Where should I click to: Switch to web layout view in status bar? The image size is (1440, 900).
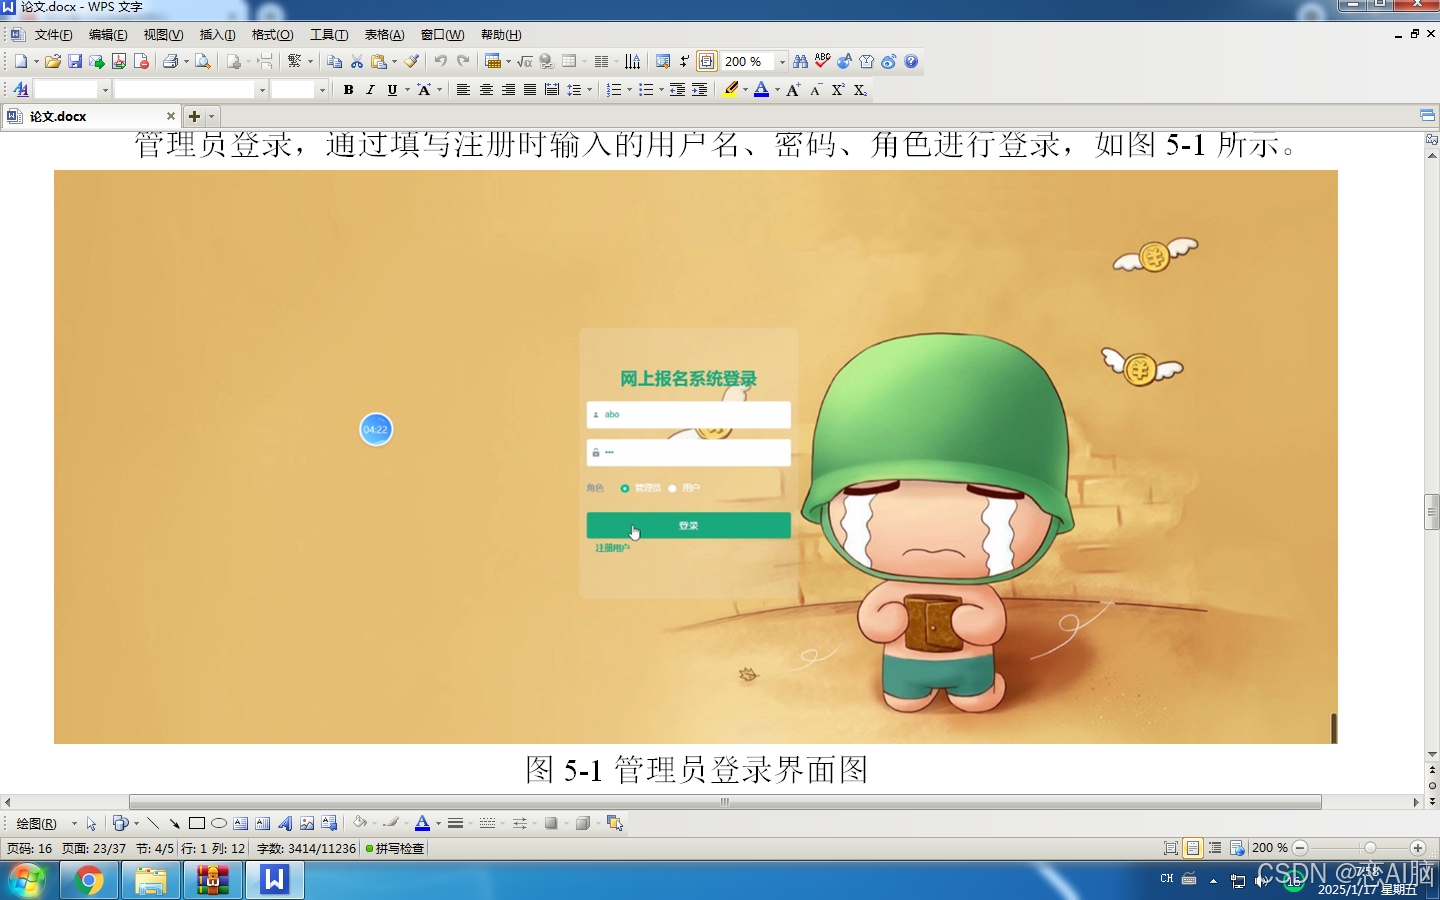pos(1237,848)
